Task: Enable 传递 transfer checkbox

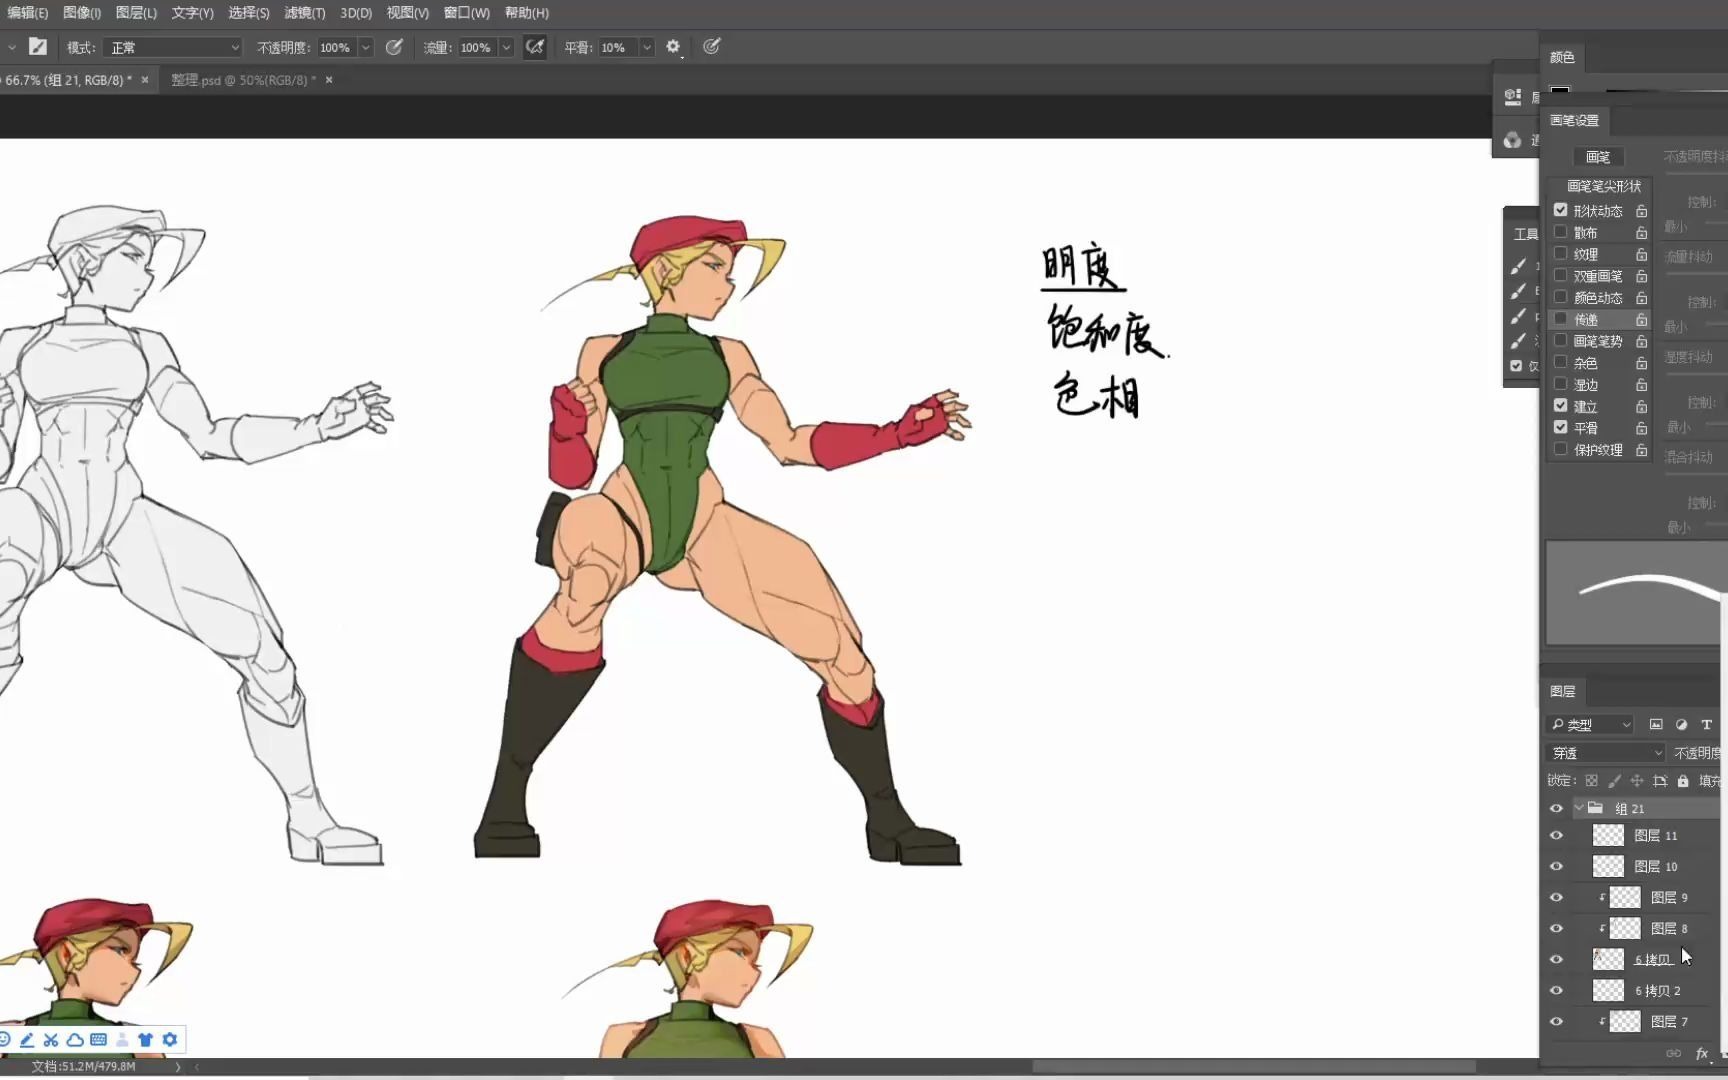Action: click(x=1560, y=319)
